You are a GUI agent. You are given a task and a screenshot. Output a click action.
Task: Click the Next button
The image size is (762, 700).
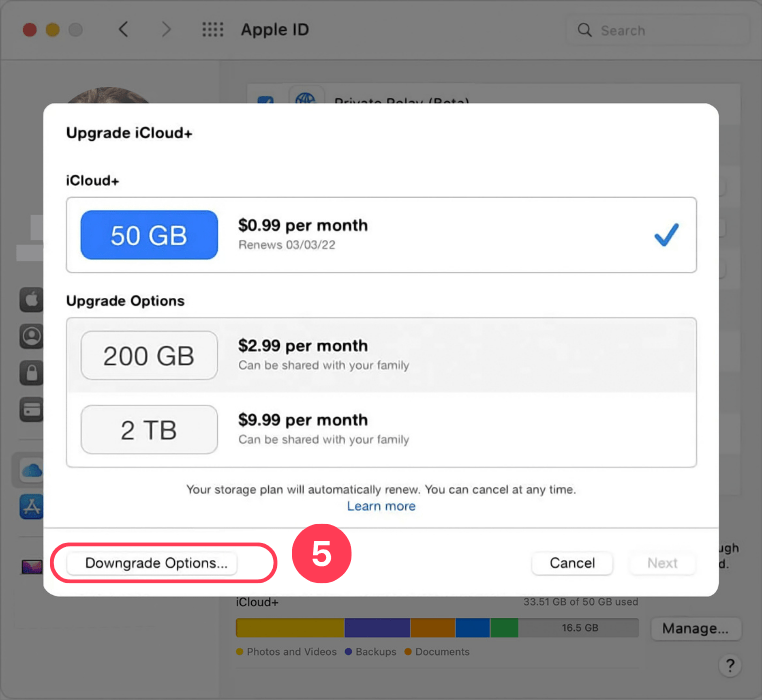(662, 563)
